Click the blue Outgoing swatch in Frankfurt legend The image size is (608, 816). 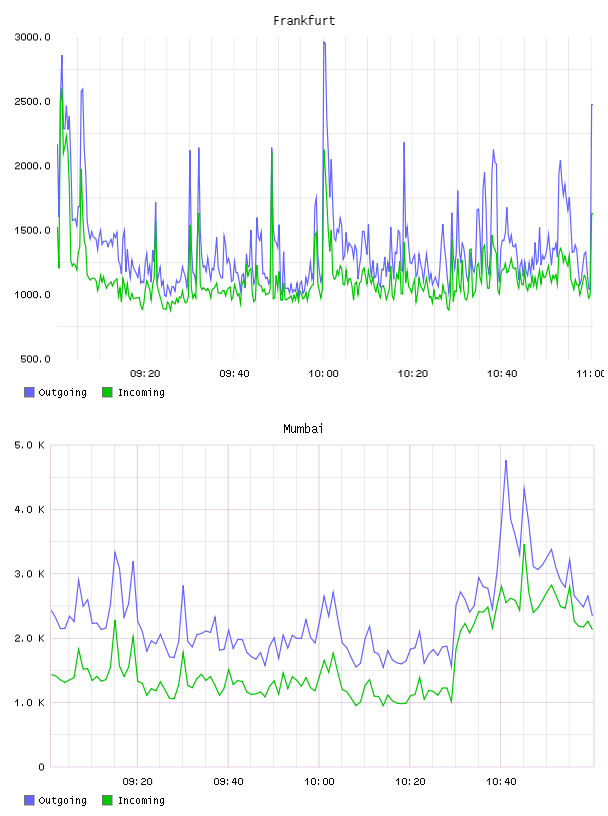(x=29, y=392)
